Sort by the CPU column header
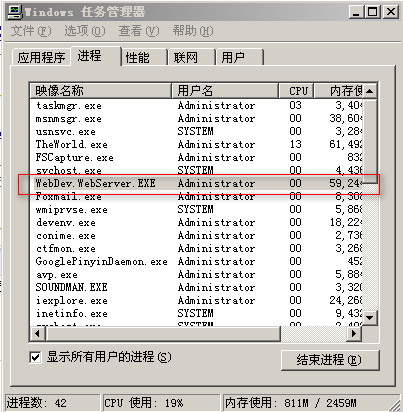This screenshot has width=403, height=412. 296,90
